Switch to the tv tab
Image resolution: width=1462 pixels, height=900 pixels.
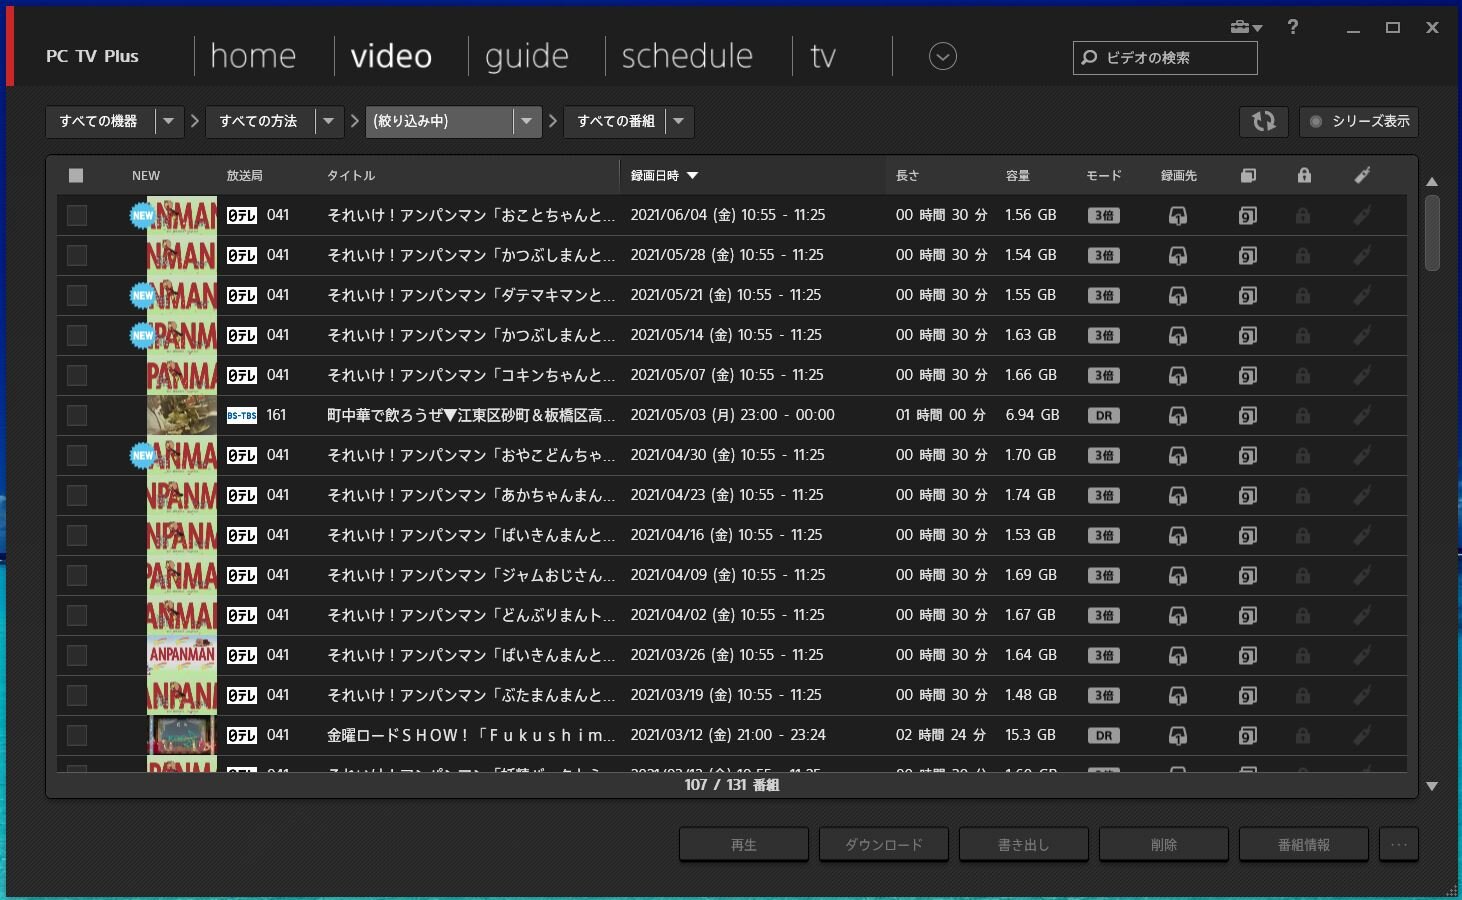pos(823,56)
